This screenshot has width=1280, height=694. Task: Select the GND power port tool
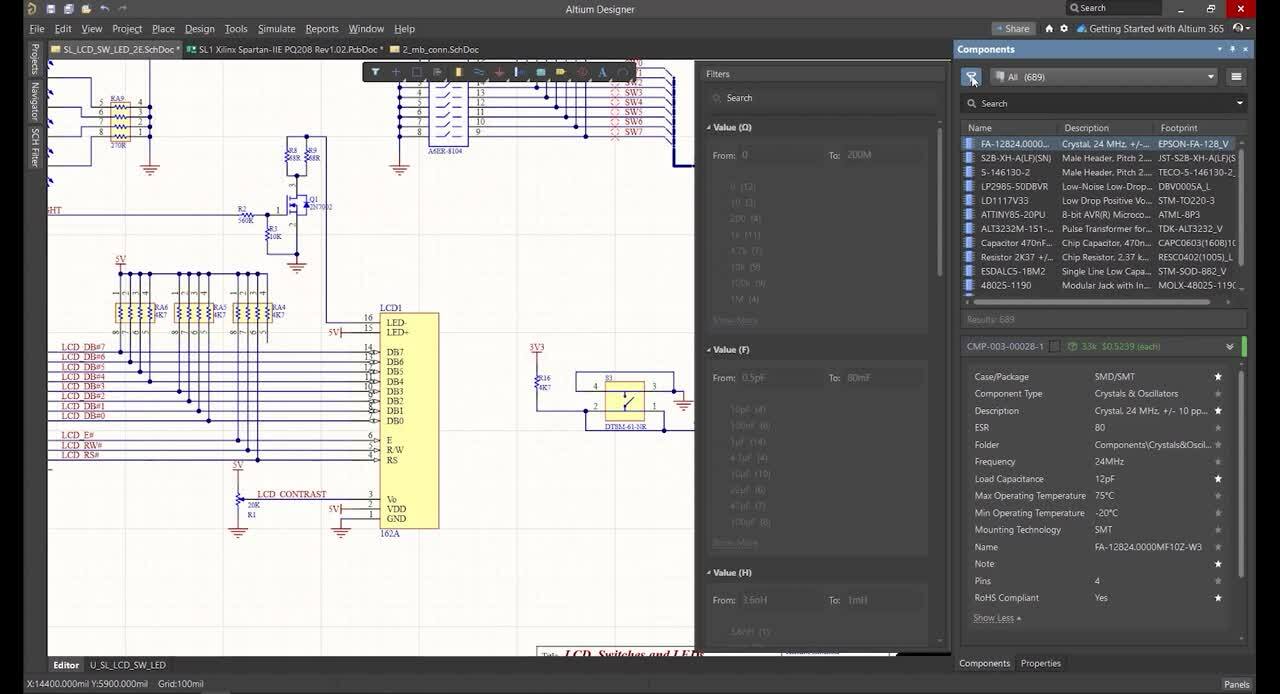(500, 72)
